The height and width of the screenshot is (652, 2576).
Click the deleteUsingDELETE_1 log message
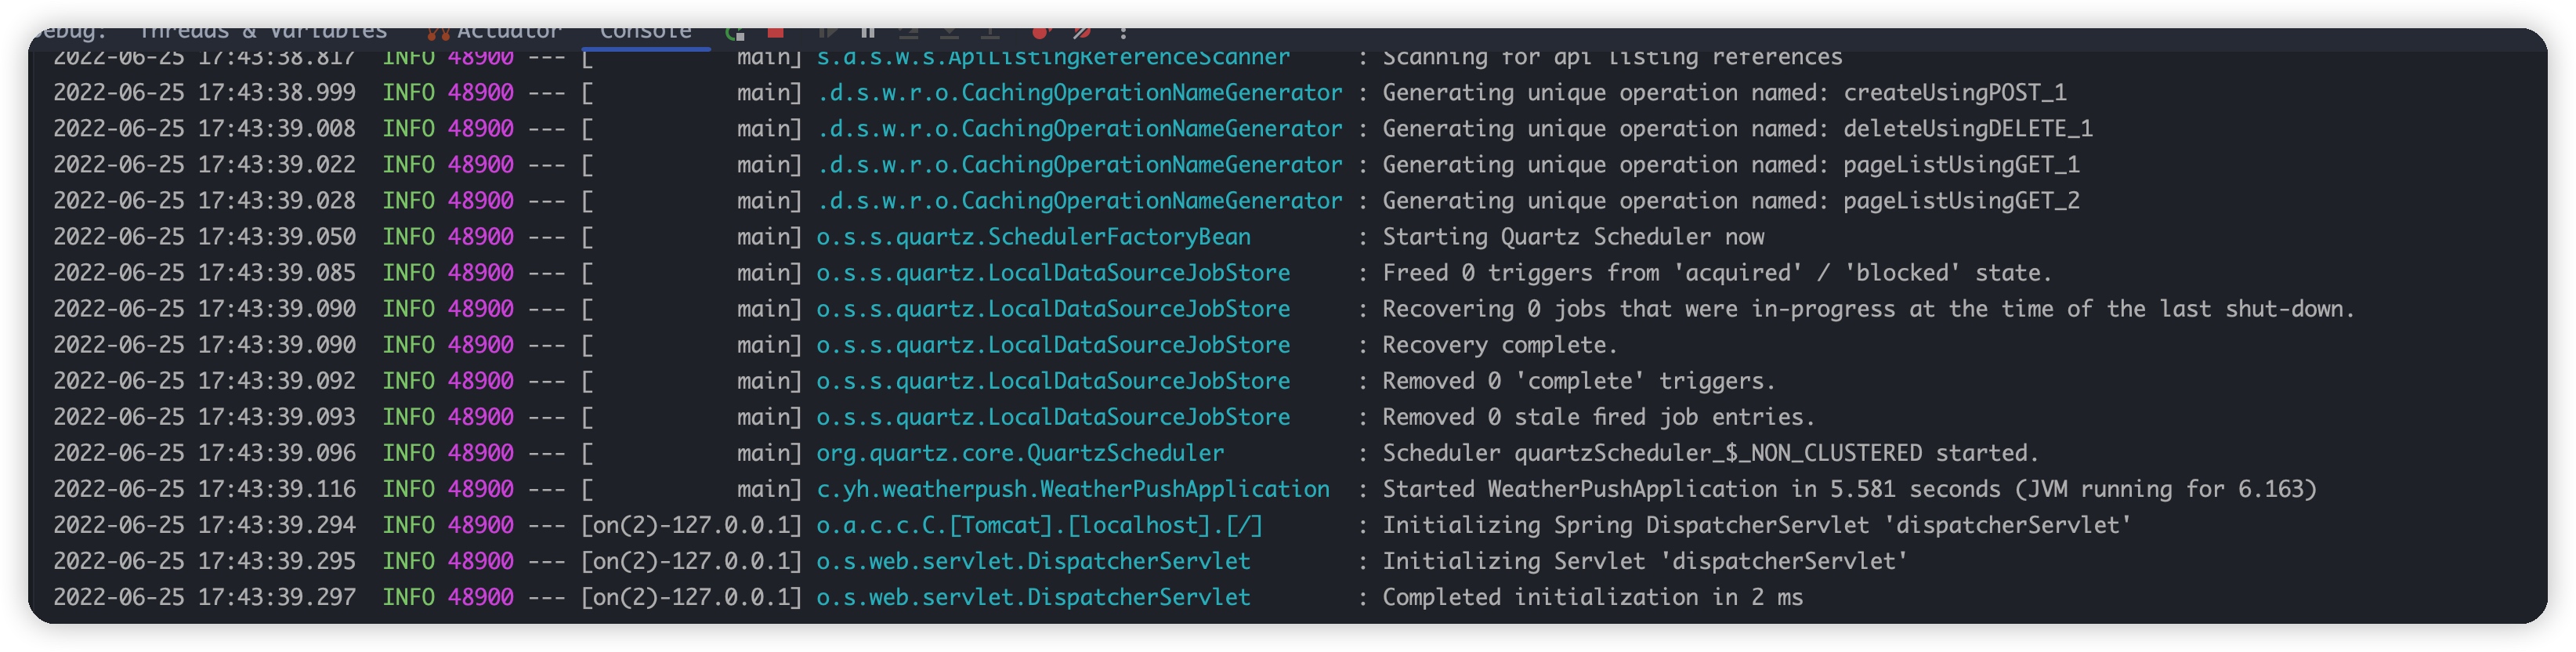tap(1737, 129)
